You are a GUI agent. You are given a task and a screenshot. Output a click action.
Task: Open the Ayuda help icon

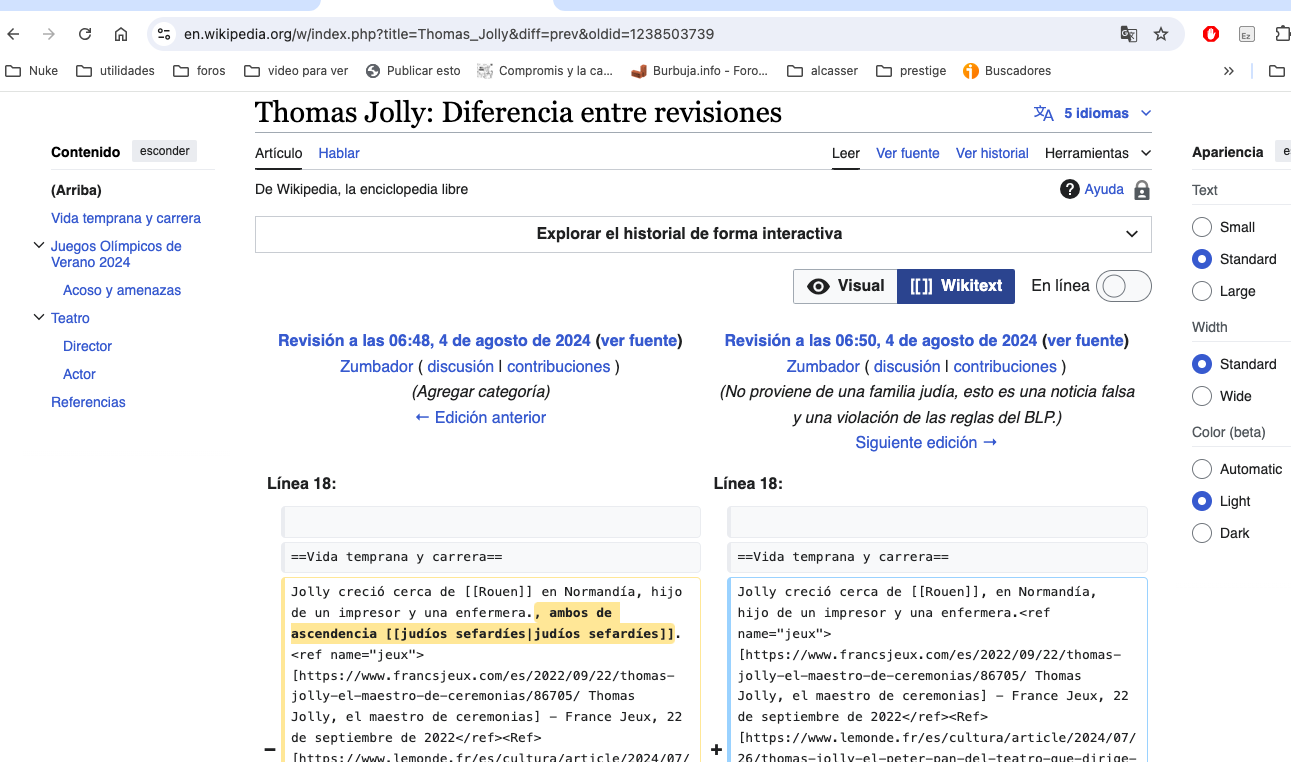1070,189
